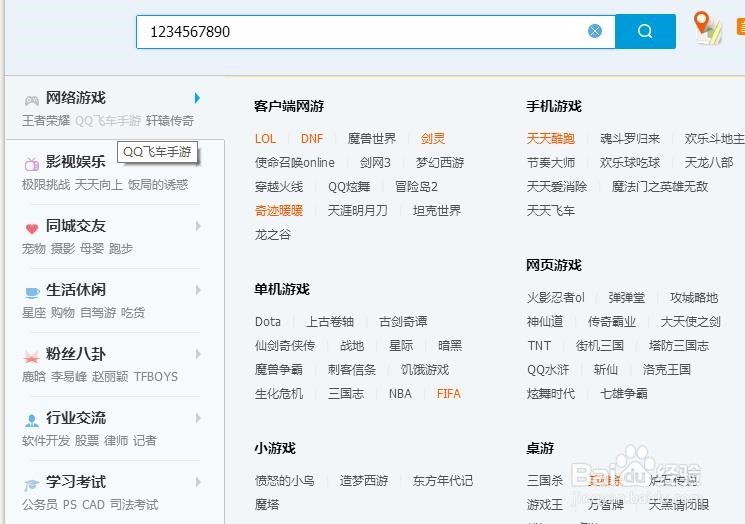Open the TNT link
The width and height of the screenshot is (745, 524).
(x=539, y=346)
